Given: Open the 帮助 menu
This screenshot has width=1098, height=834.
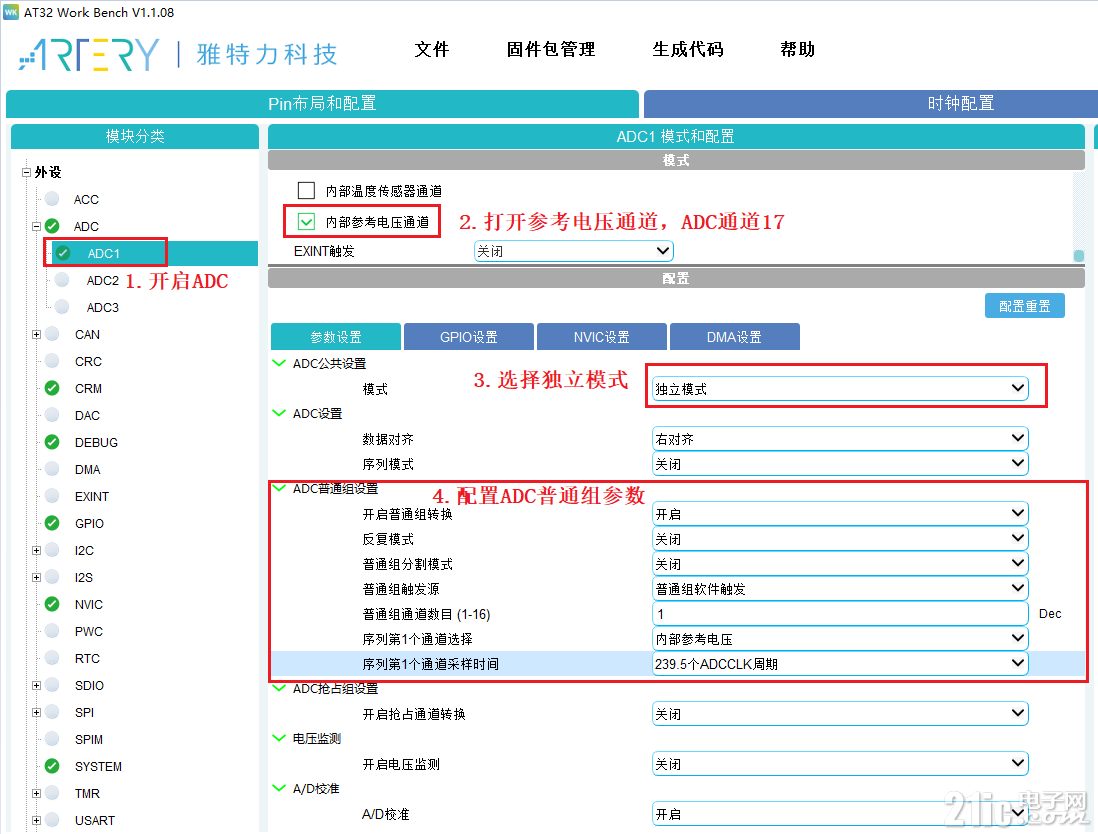Looking at the screenshot, I should [x=798, y=50].
